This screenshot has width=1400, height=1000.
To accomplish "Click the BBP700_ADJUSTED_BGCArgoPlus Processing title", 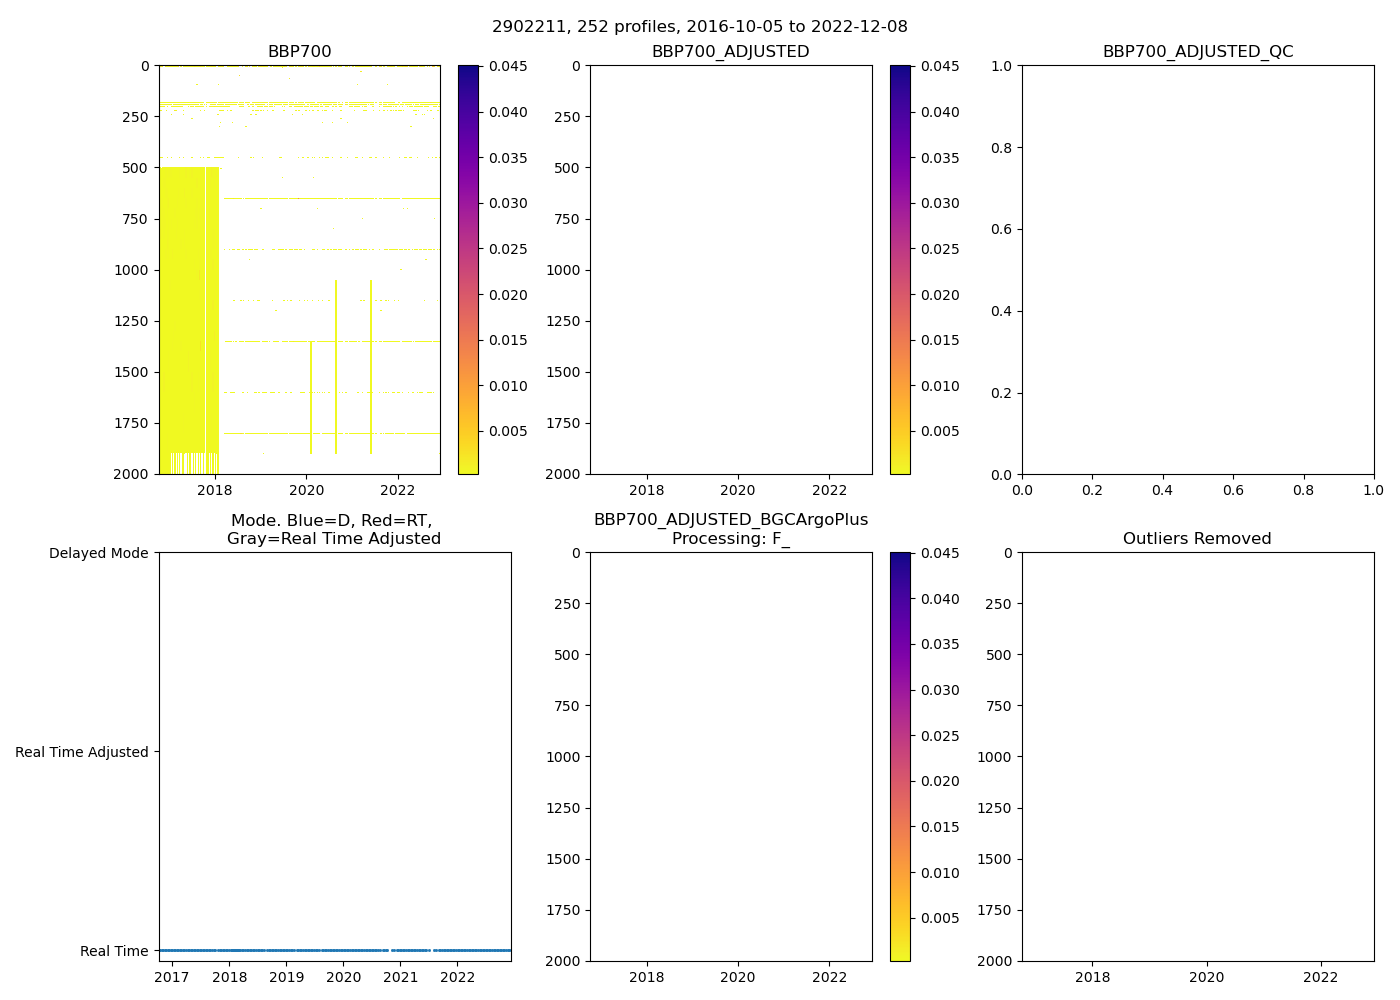I will tap(730, 529).
